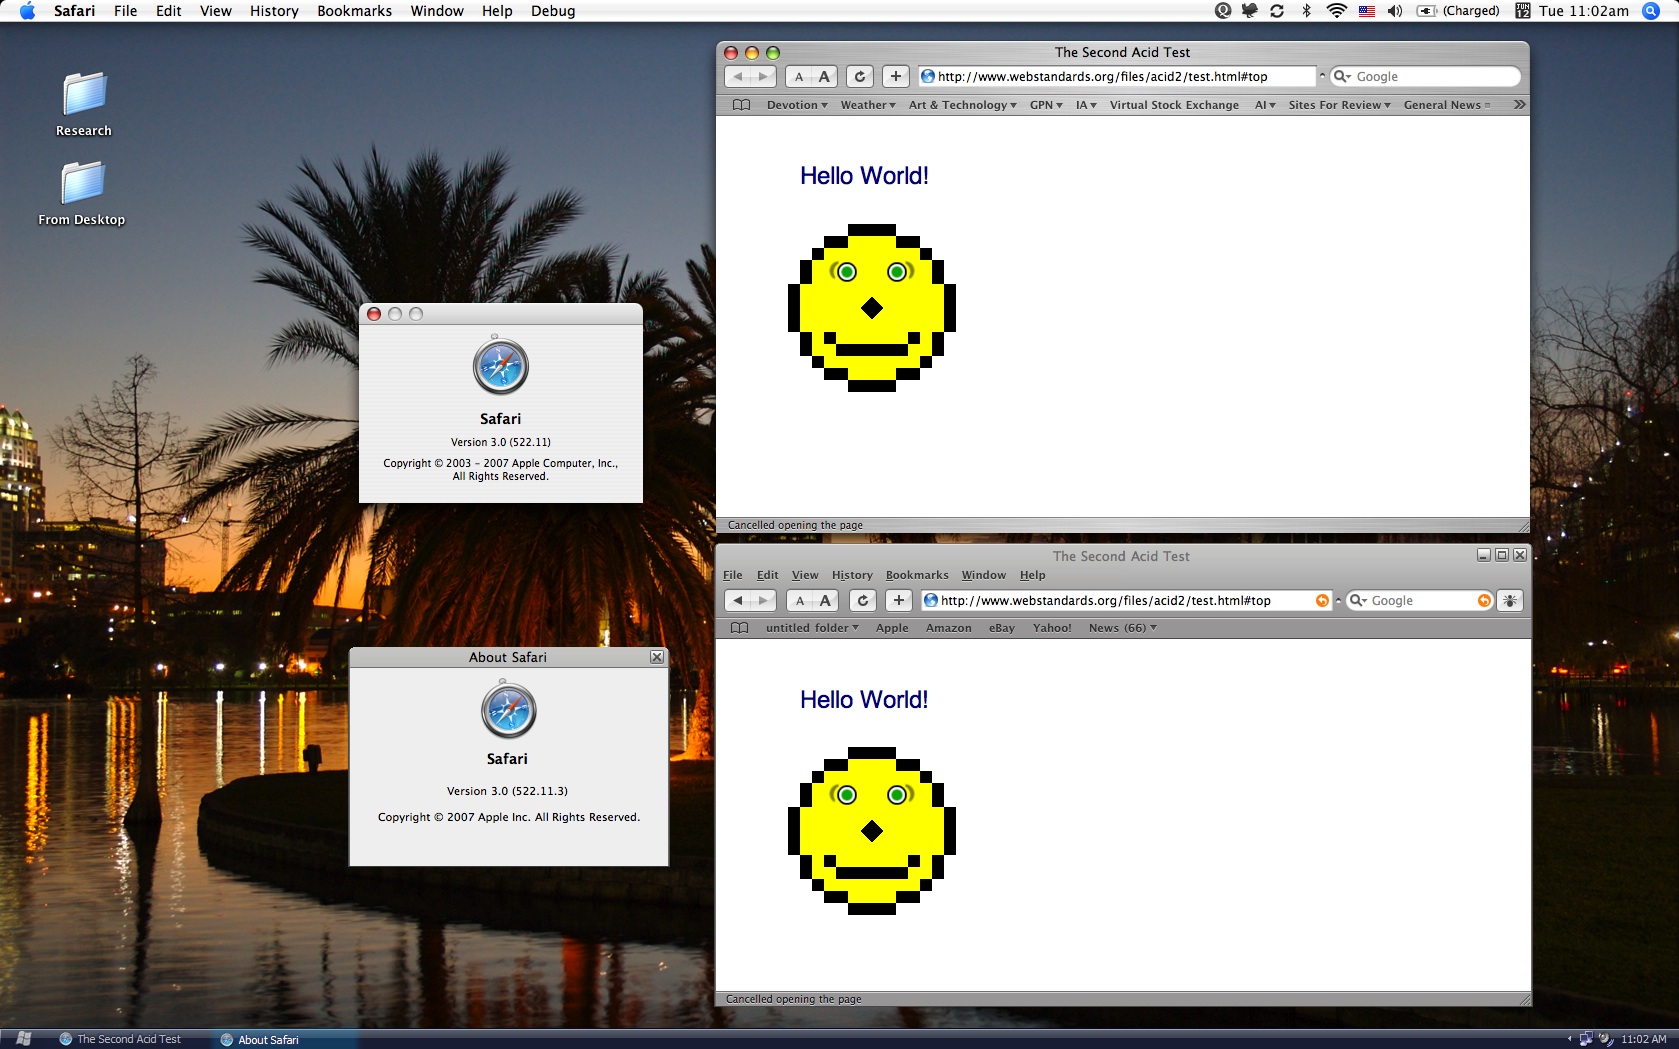Open Bookmarks menu in the lower Safari window
Viewport: 1679px width, 1049px height.
click(916, 575)
